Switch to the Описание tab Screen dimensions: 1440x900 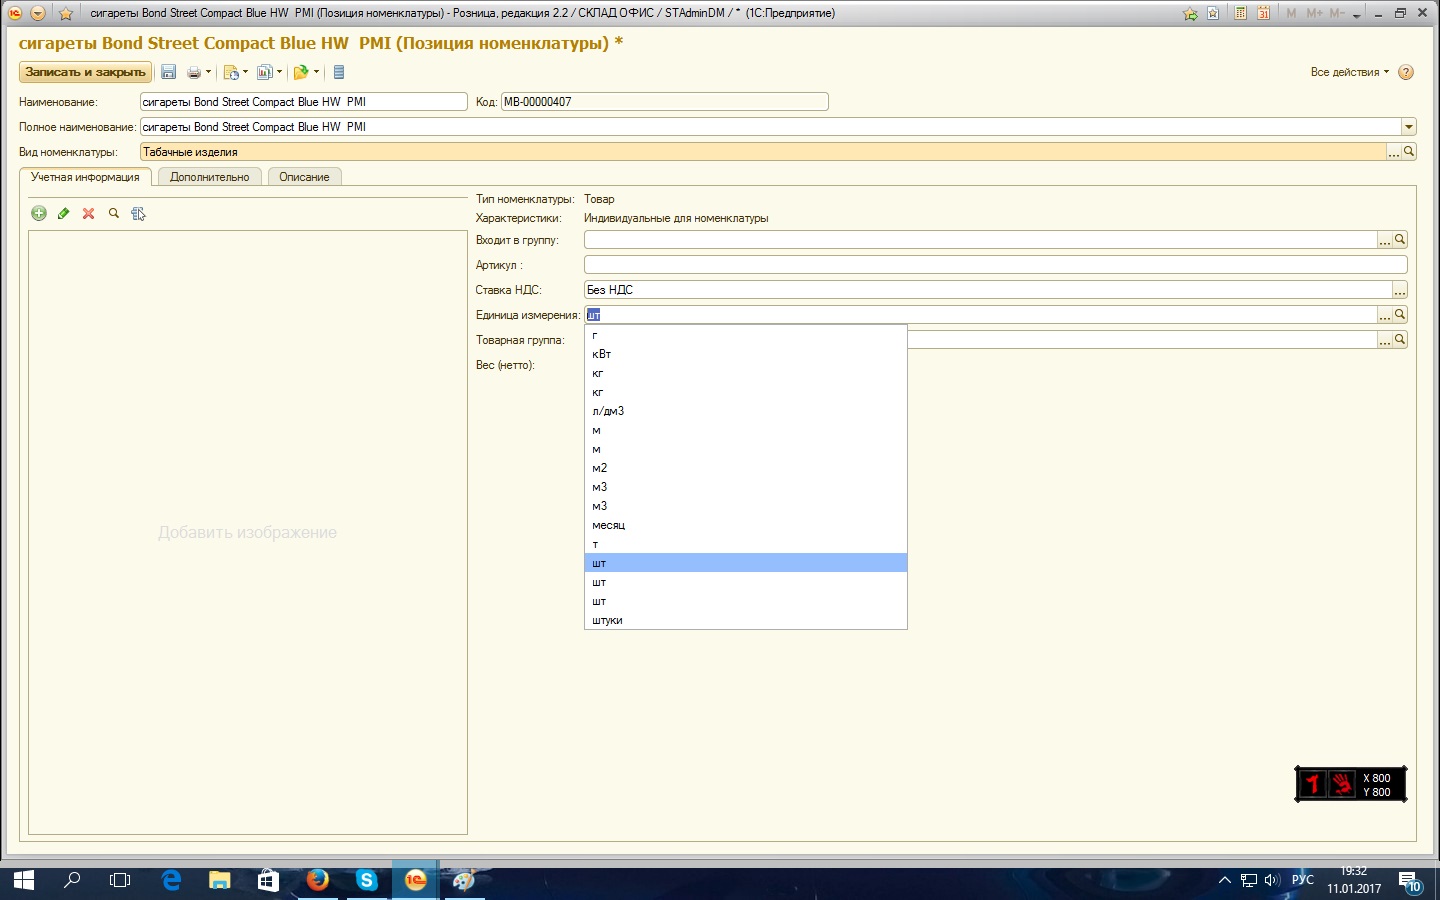click(x=304, y=177)
